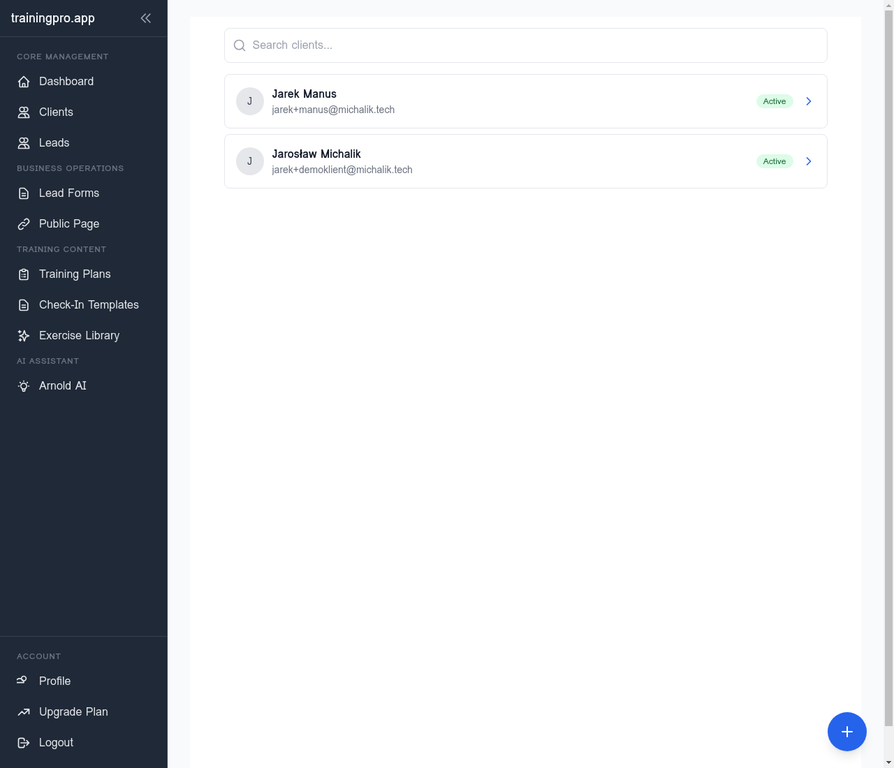This screenshot has width=894, height=768.
Task: Click the magnifier icon in search bar
Action: pos(240,46)
